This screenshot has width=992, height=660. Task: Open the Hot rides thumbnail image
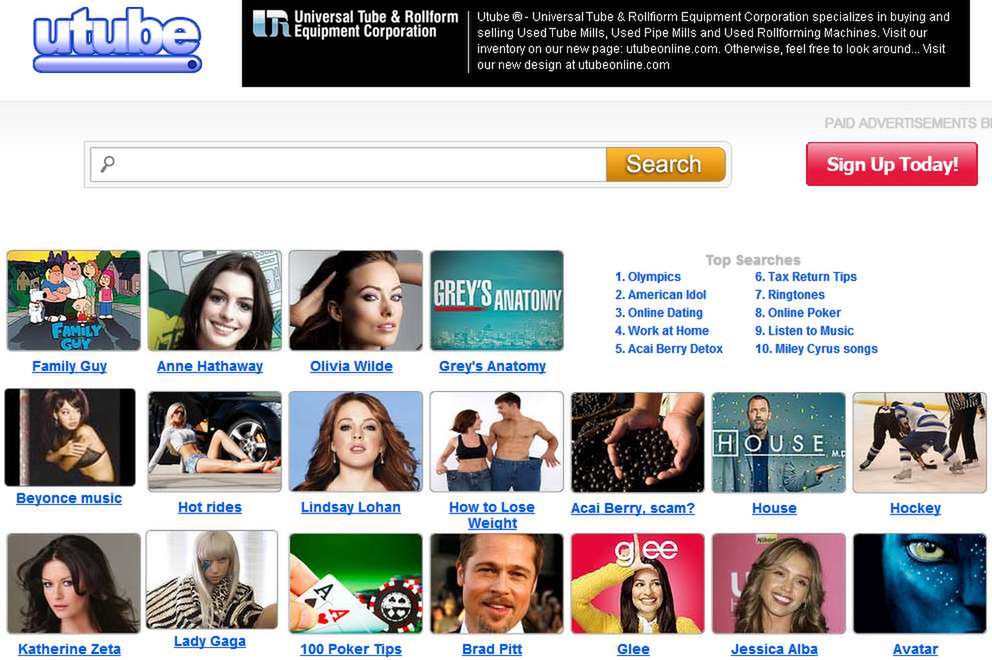214,441
